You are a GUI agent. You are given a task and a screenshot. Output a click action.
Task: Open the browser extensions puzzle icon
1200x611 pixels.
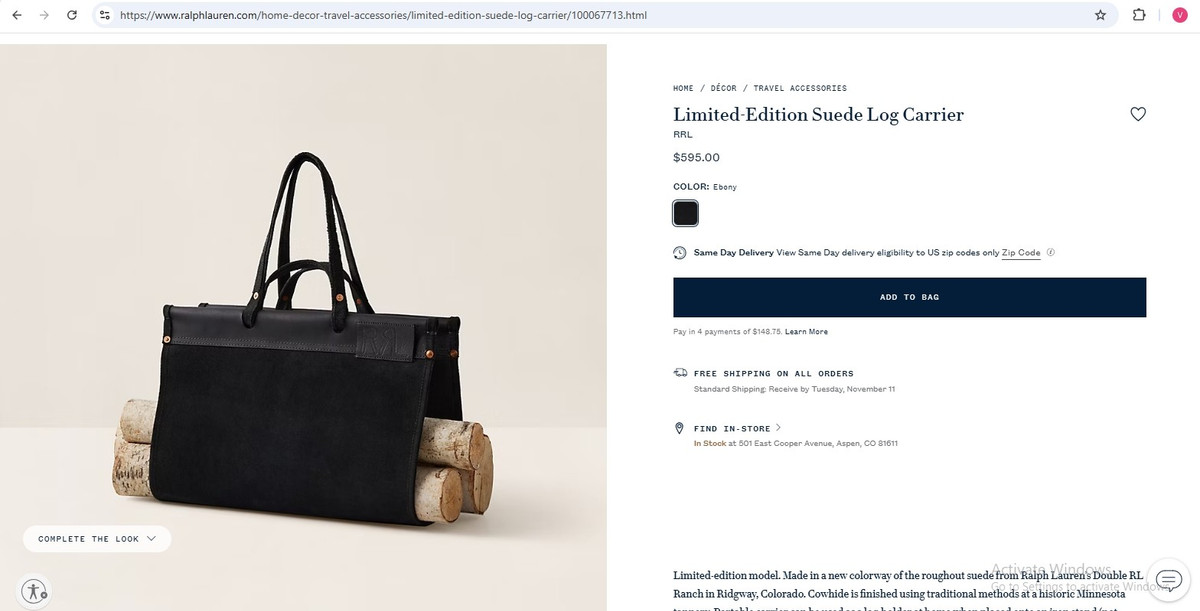pos(1138,15)
